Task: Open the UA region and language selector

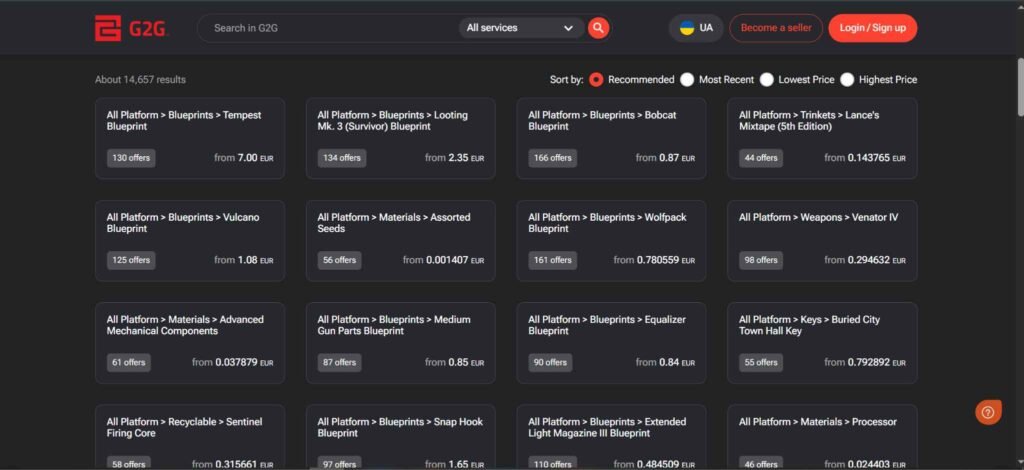Action: tap(696, 28)
